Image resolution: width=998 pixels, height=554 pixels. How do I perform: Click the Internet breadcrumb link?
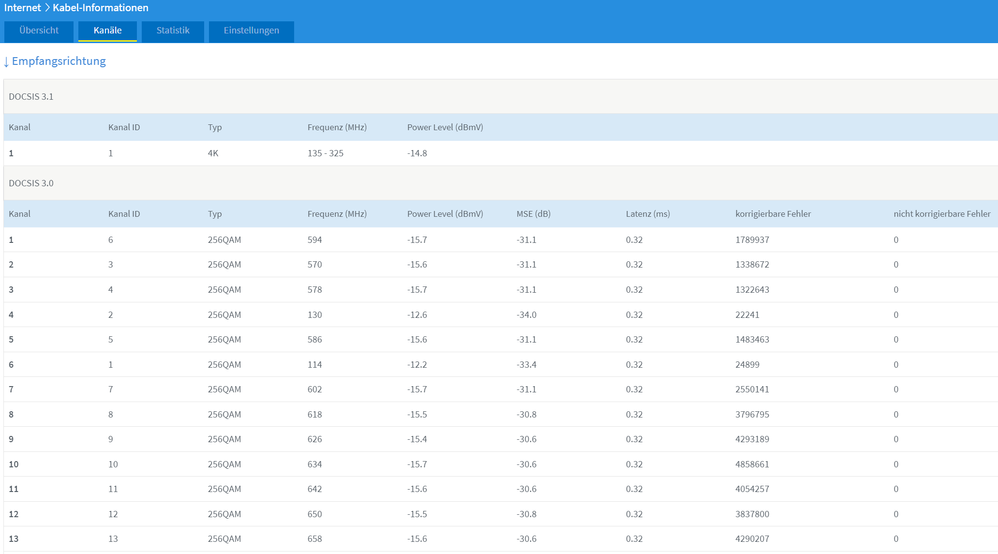[x=23, y=8]
